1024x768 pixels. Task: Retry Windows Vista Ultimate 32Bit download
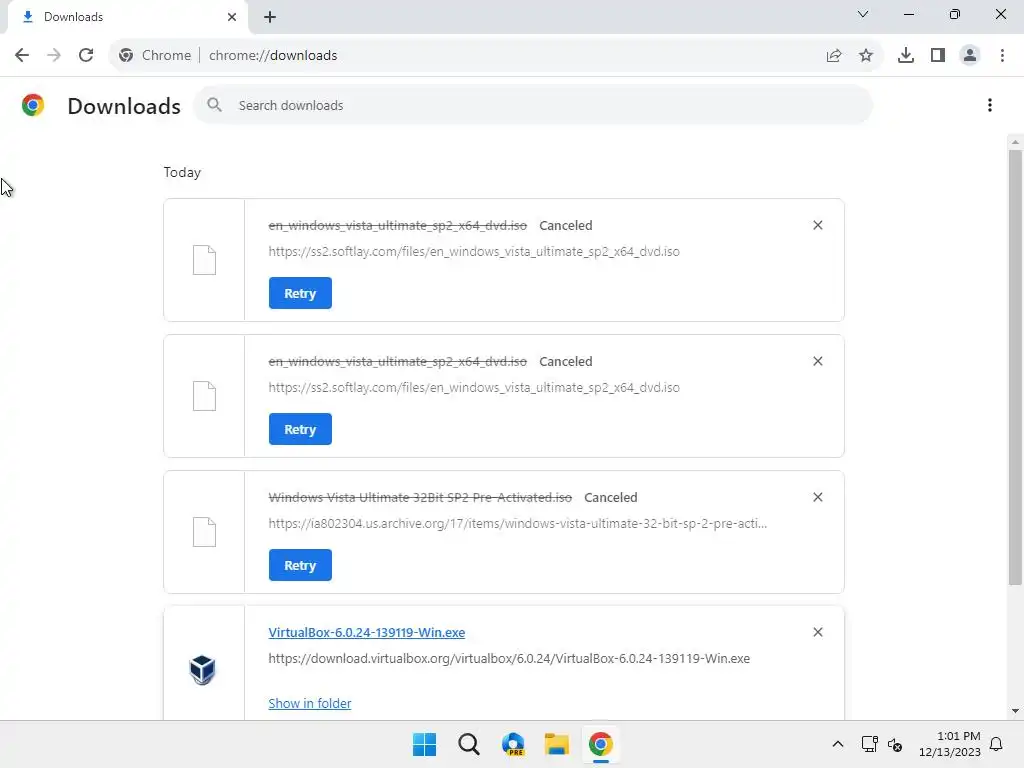tap(300, 565)
